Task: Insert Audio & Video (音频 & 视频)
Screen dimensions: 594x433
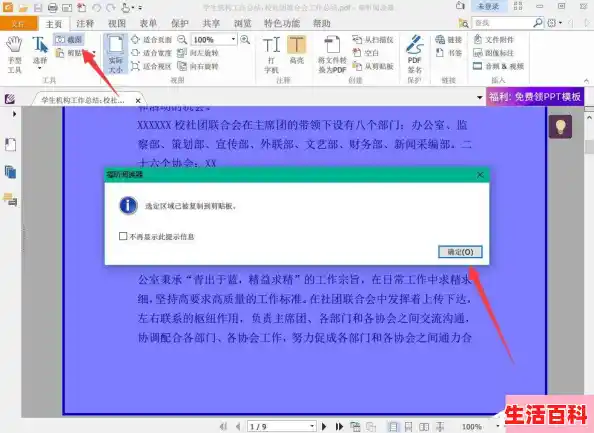Action: pyautogui.click(x=499, y=66)
